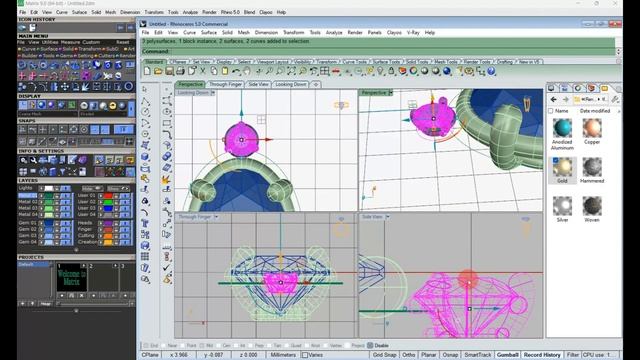This screenshot has height=360, width=640.
Task: Open the V-Ray menu
Action: (413, 33)
